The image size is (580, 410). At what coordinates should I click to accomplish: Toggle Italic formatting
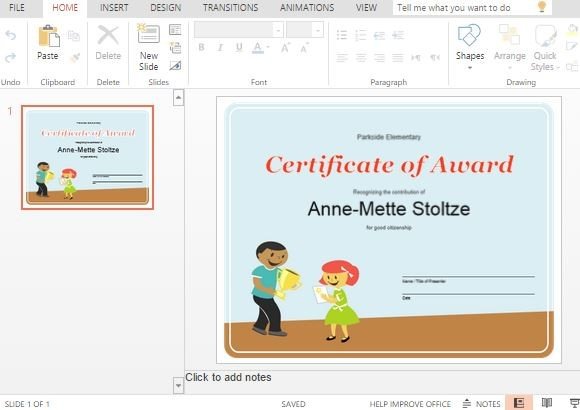[220, 47]
